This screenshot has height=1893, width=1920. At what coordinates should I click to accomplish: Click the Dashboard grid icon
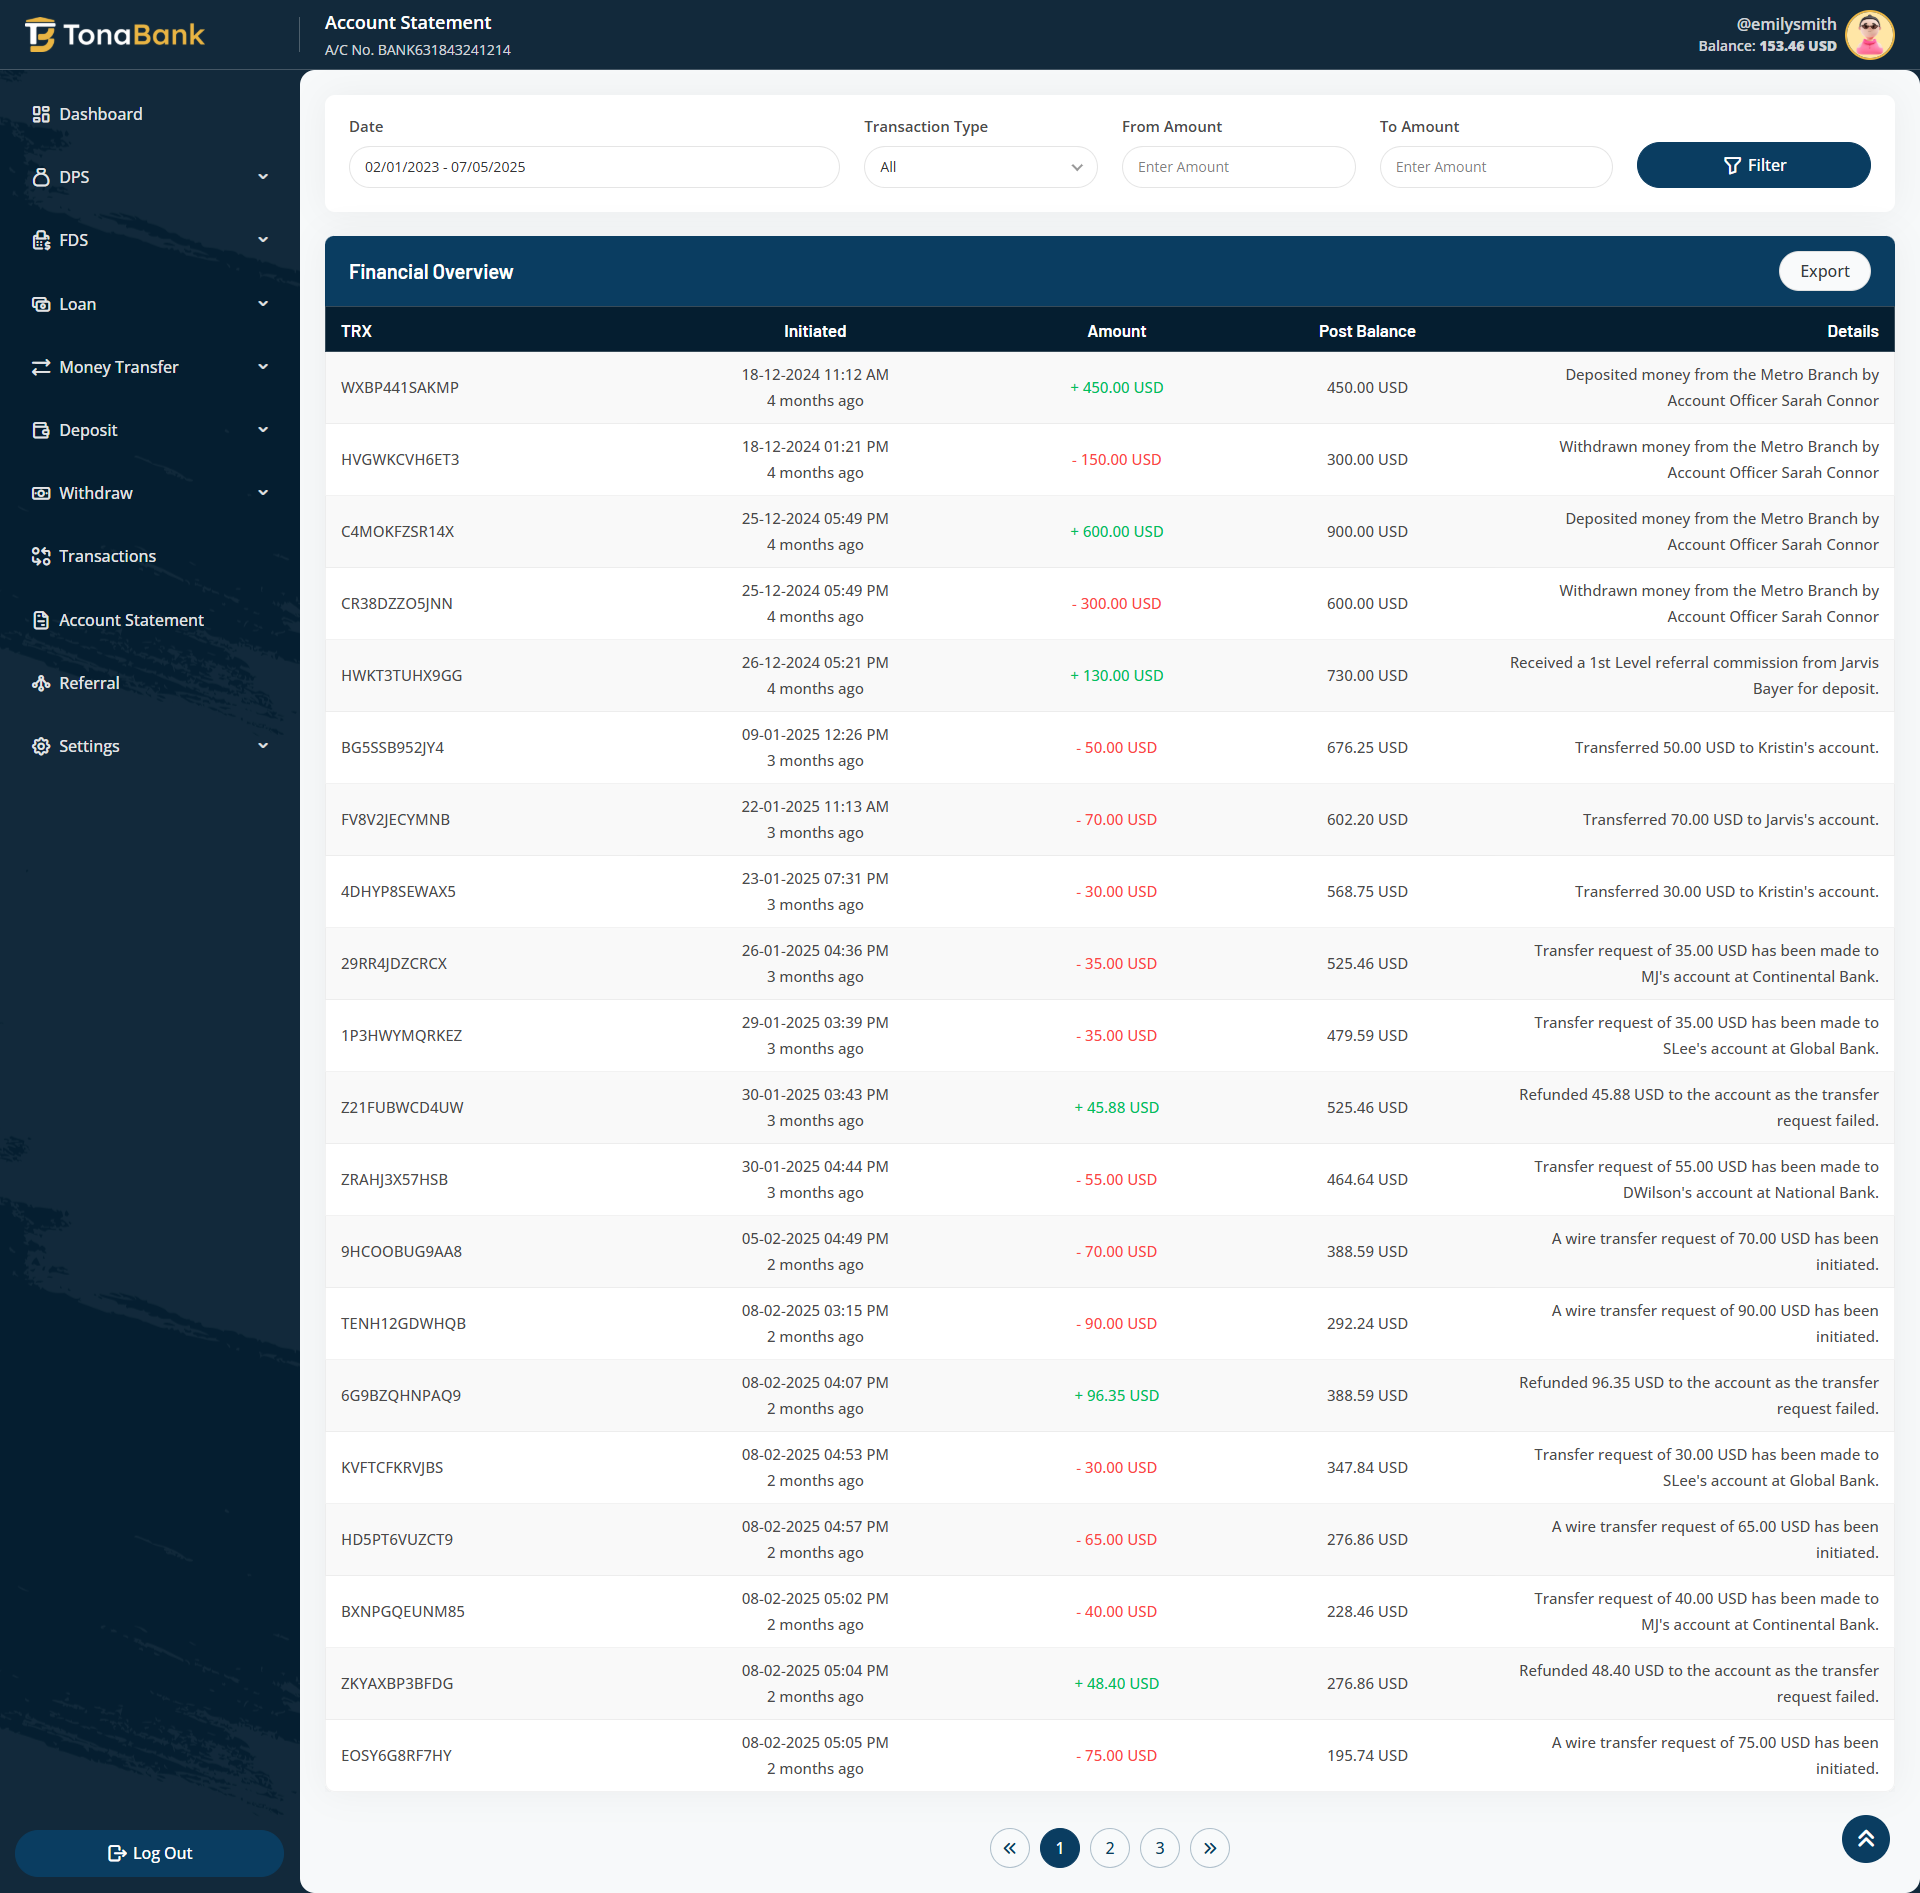click(x=41, y=114)
